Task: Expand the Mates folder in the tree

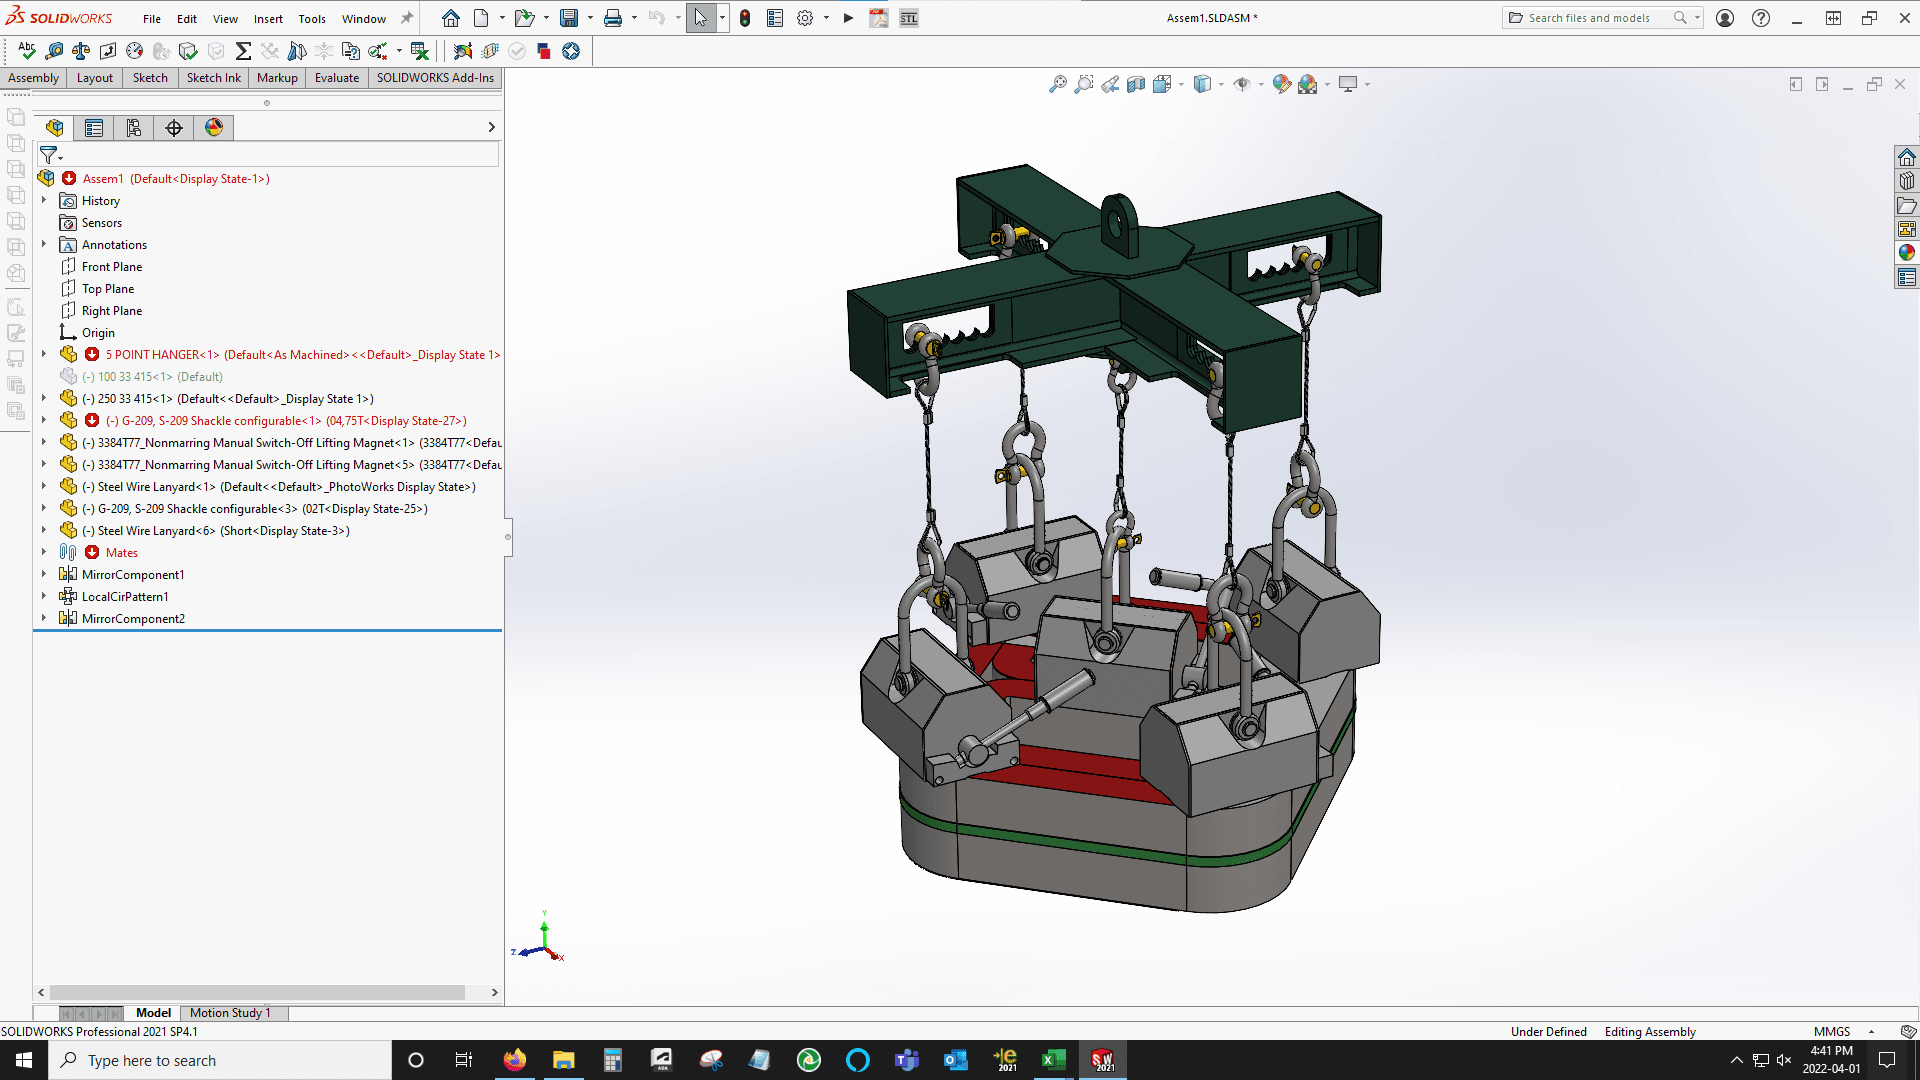Action: coord(43,552)
